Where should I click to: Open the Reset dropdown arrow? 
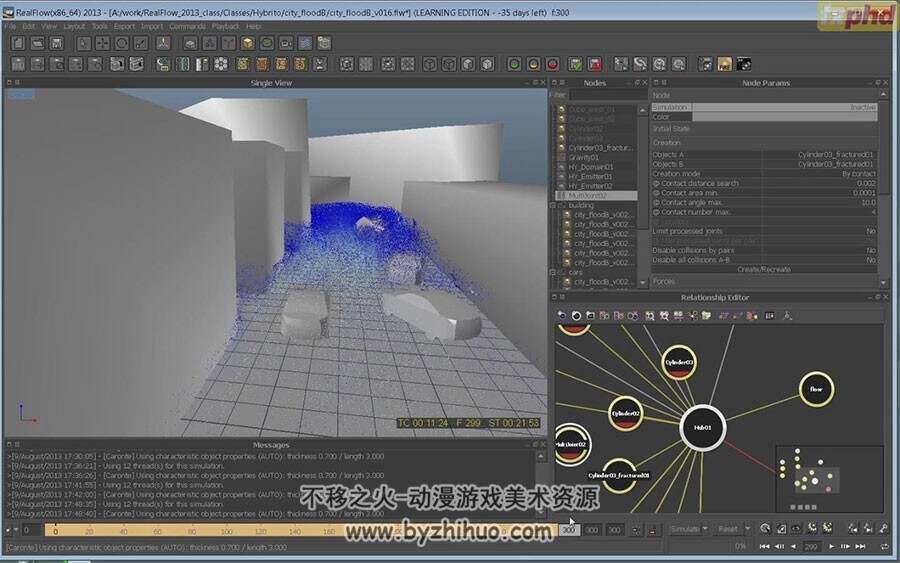click(747, 529)
